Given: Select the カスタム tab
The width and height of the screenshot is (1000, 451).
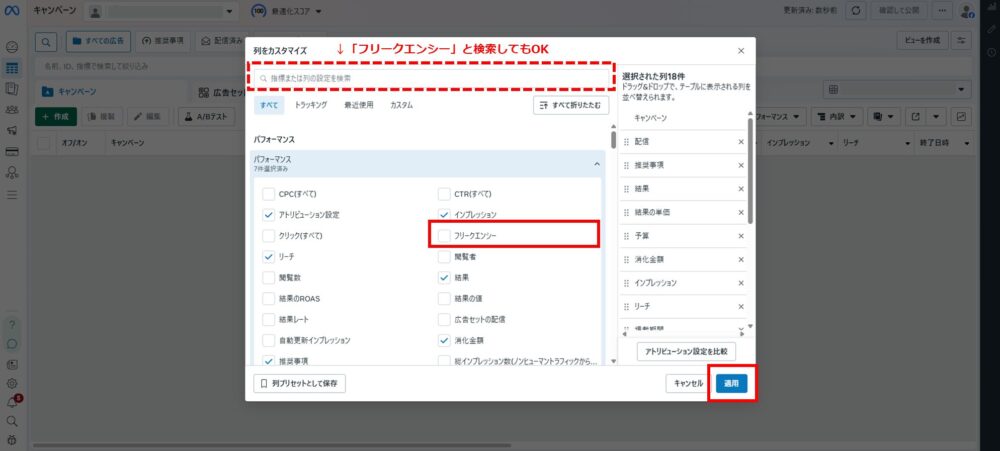Looking at the screenshot, I should pyautogui.click(x=401, y=105).
